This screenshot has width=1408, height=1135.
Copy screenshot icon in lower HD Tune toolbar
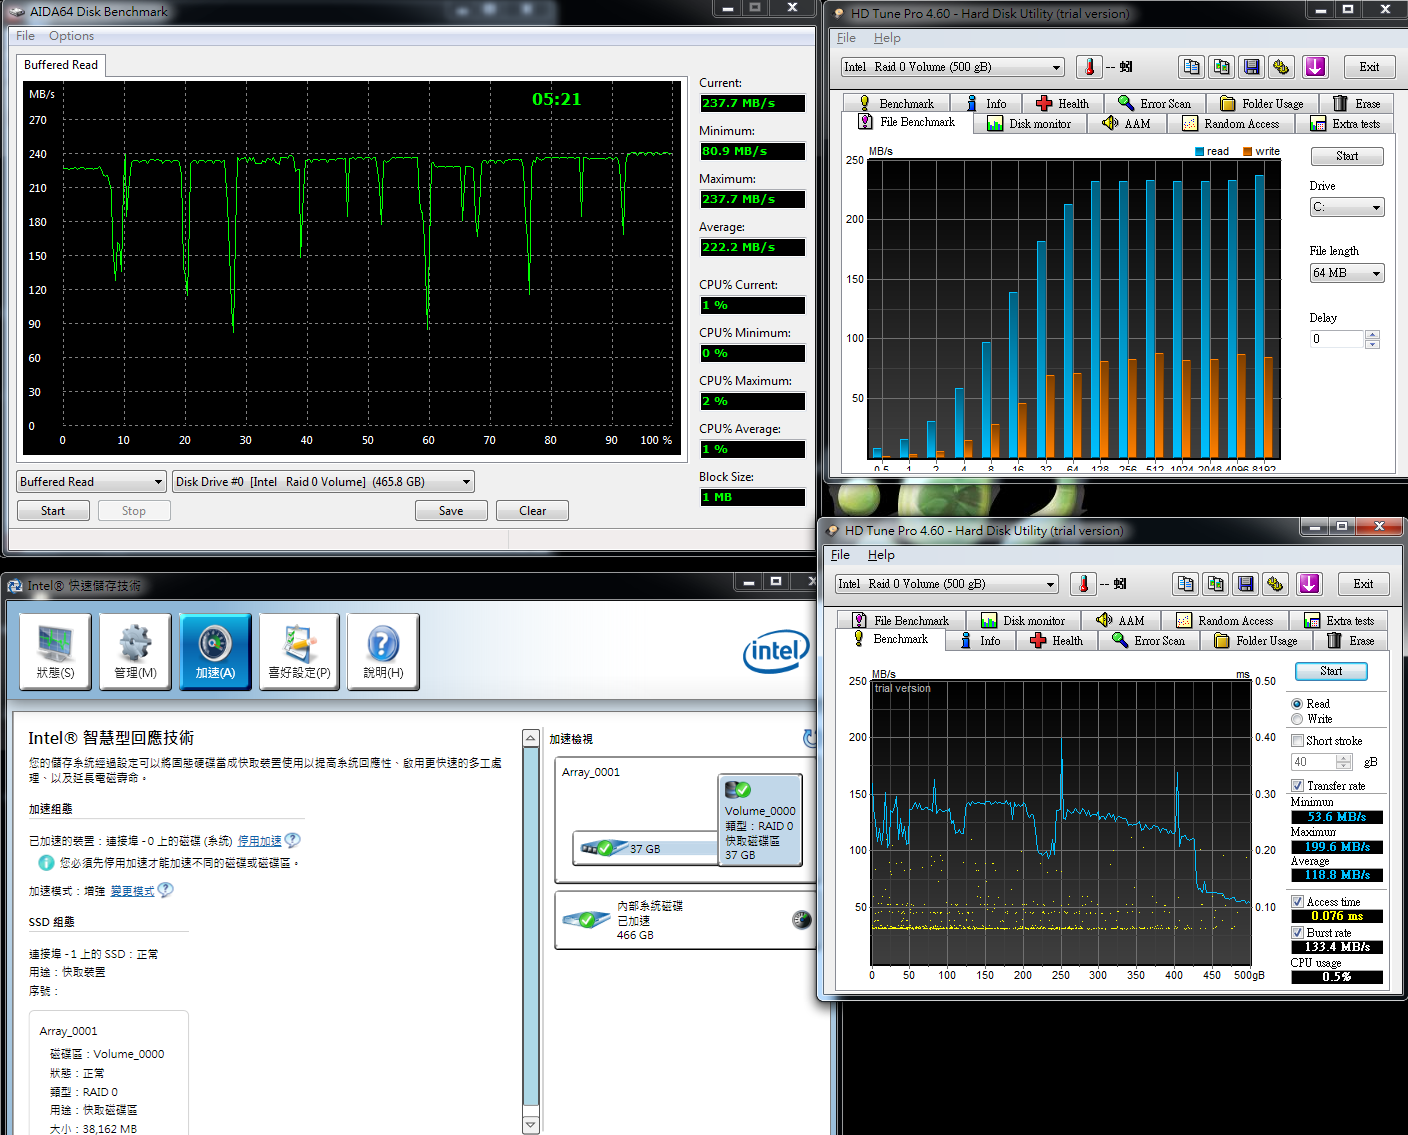click(1215, 584)
